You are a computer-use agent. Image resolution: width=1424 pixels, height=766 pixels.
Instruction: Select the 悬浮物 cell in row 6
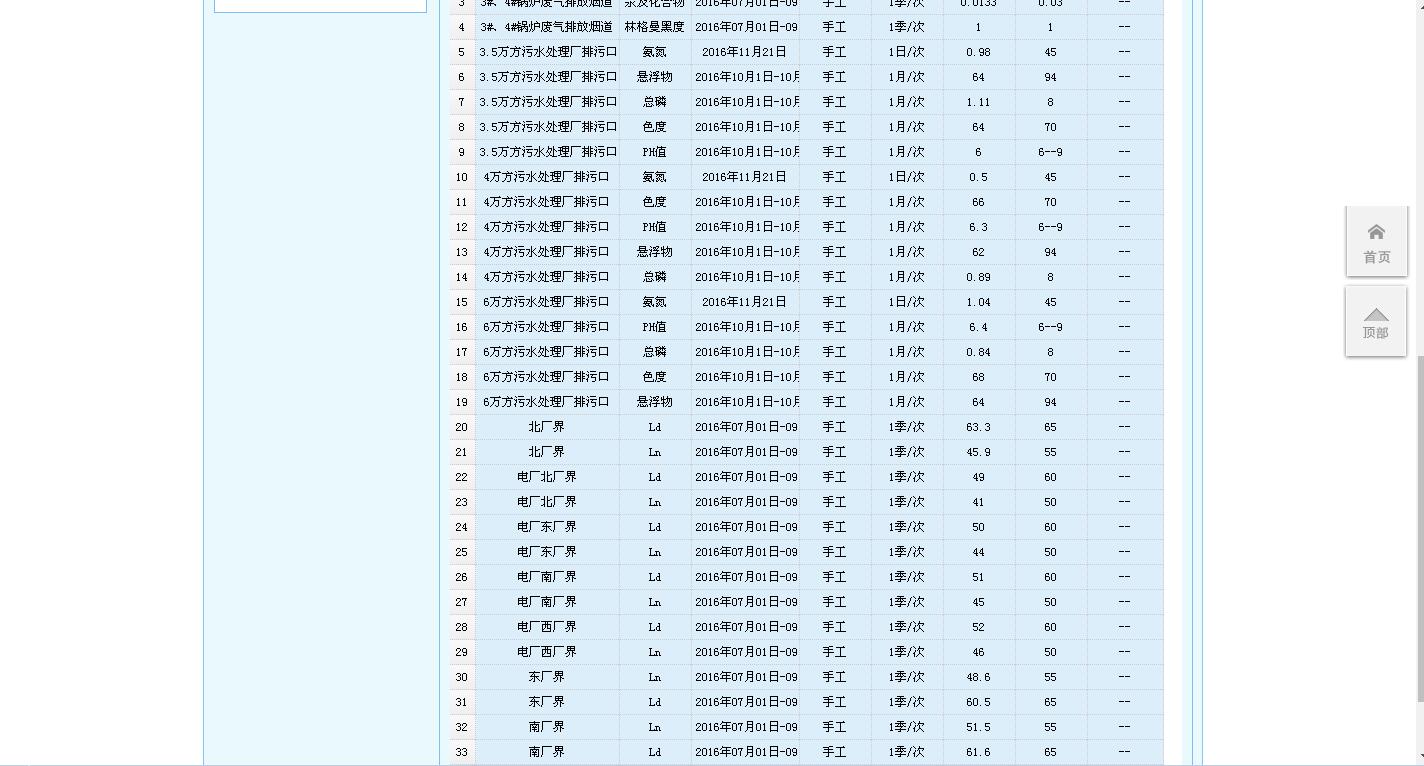click(x=654, y=77)
